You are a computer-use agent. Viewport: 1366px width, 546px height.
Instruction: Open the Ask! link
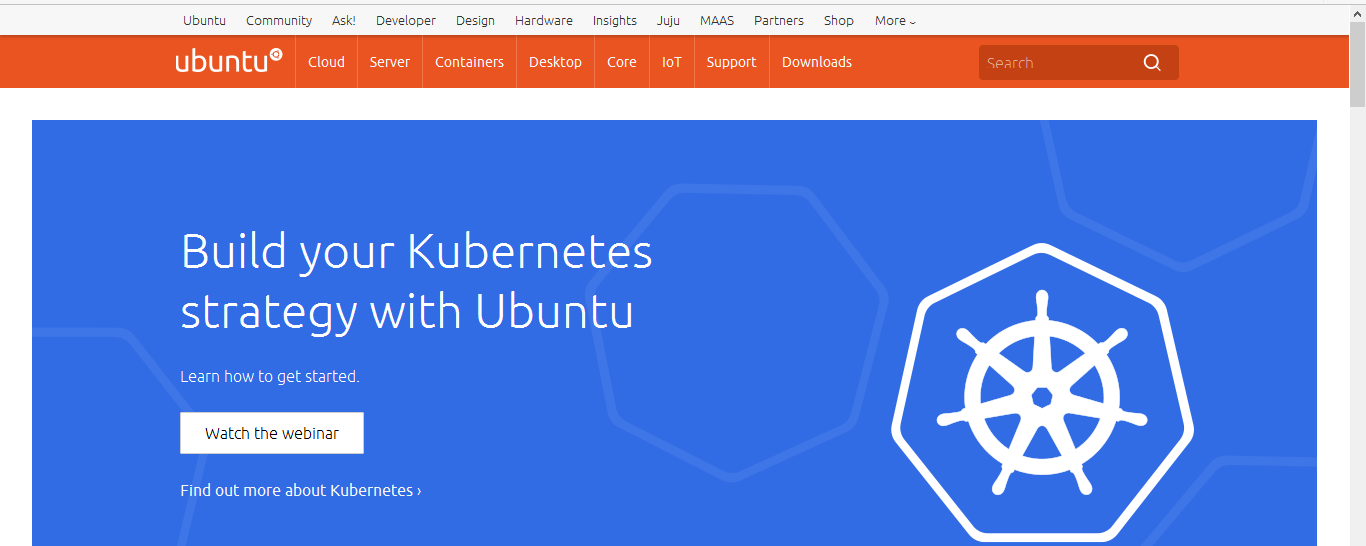tap(344, 20)
